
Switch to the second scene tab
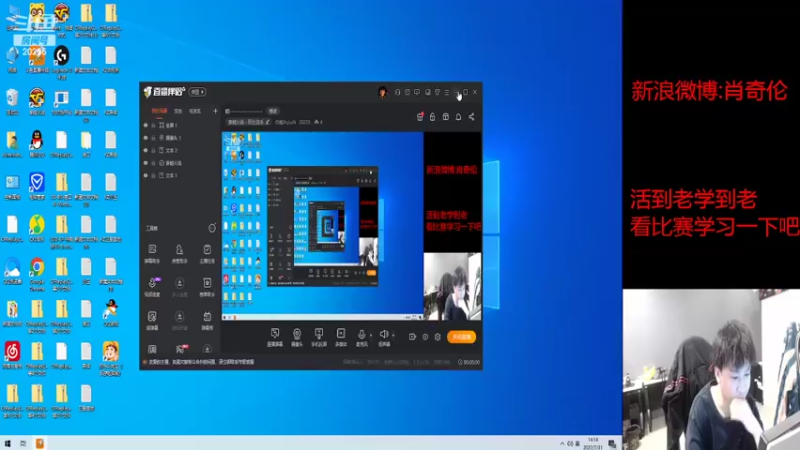pos(178,111)
